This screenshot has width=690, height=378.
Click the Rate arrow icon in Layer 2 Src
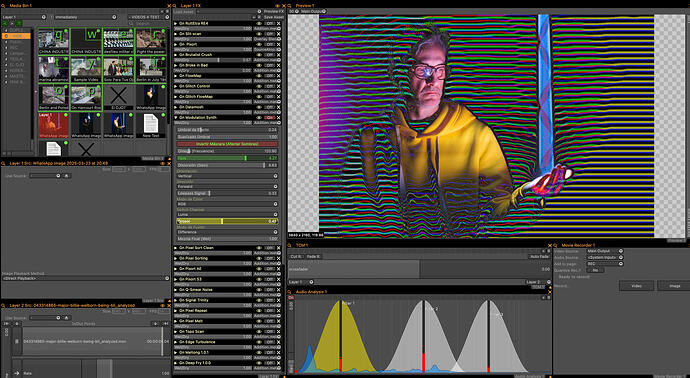[17, 373]
